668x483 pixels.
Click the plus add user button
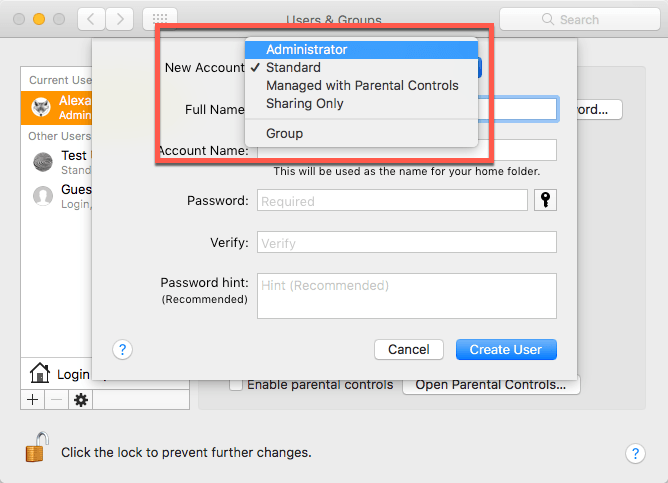point(32,400)
